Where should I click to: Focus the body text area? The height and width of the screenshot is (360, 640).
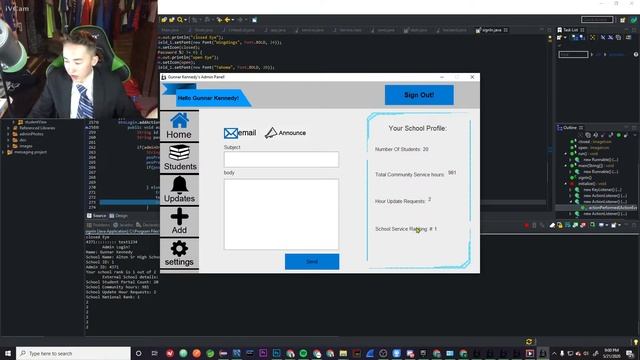(281, 214)
